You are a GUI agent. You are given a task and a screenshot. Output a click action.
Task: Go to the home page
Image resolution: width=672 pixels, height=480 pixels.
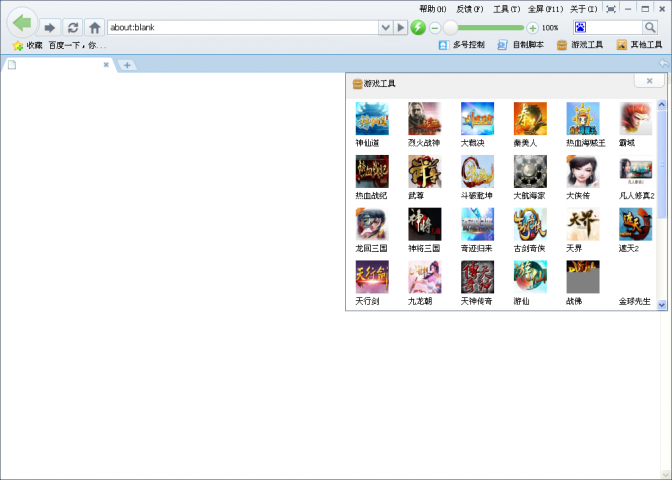coord(95,28)
